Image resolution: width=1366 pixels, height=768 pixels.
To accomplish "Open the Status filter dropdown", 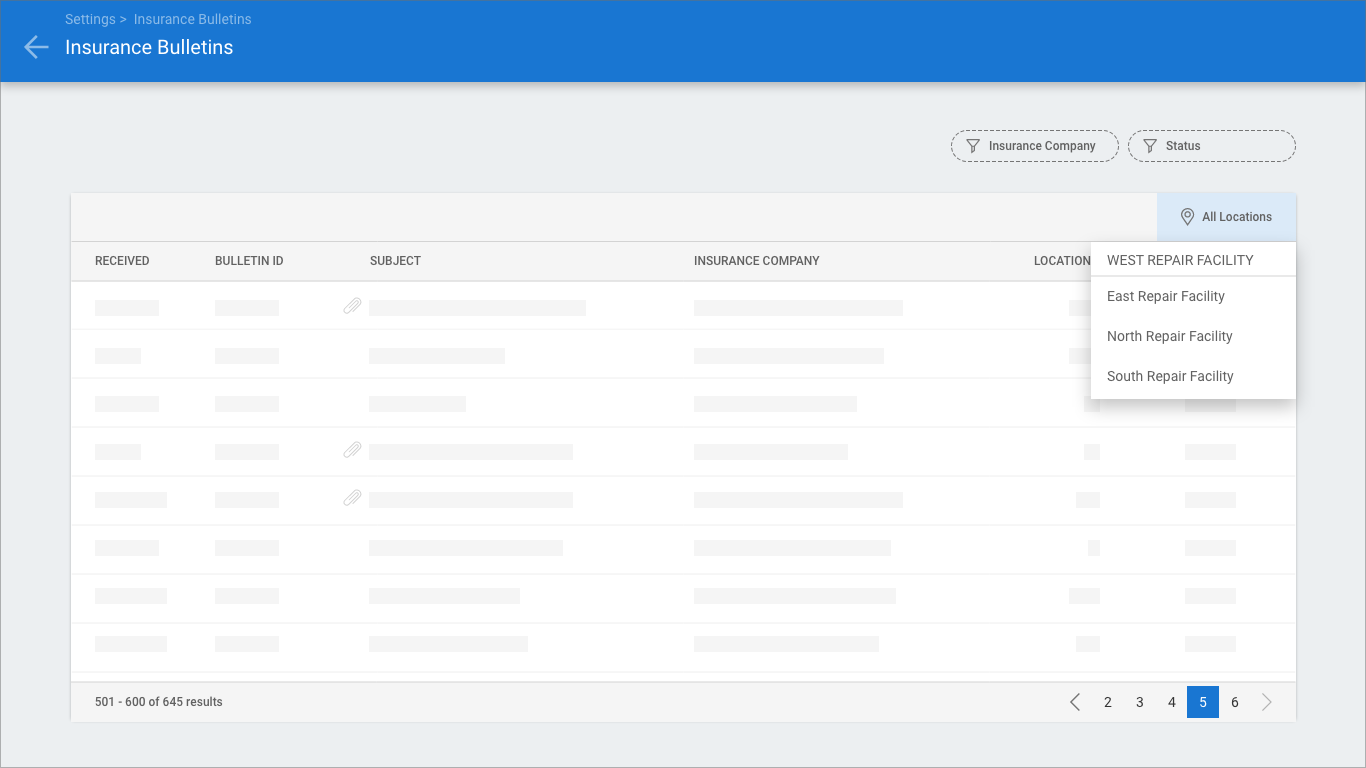I will point(1211,146).
